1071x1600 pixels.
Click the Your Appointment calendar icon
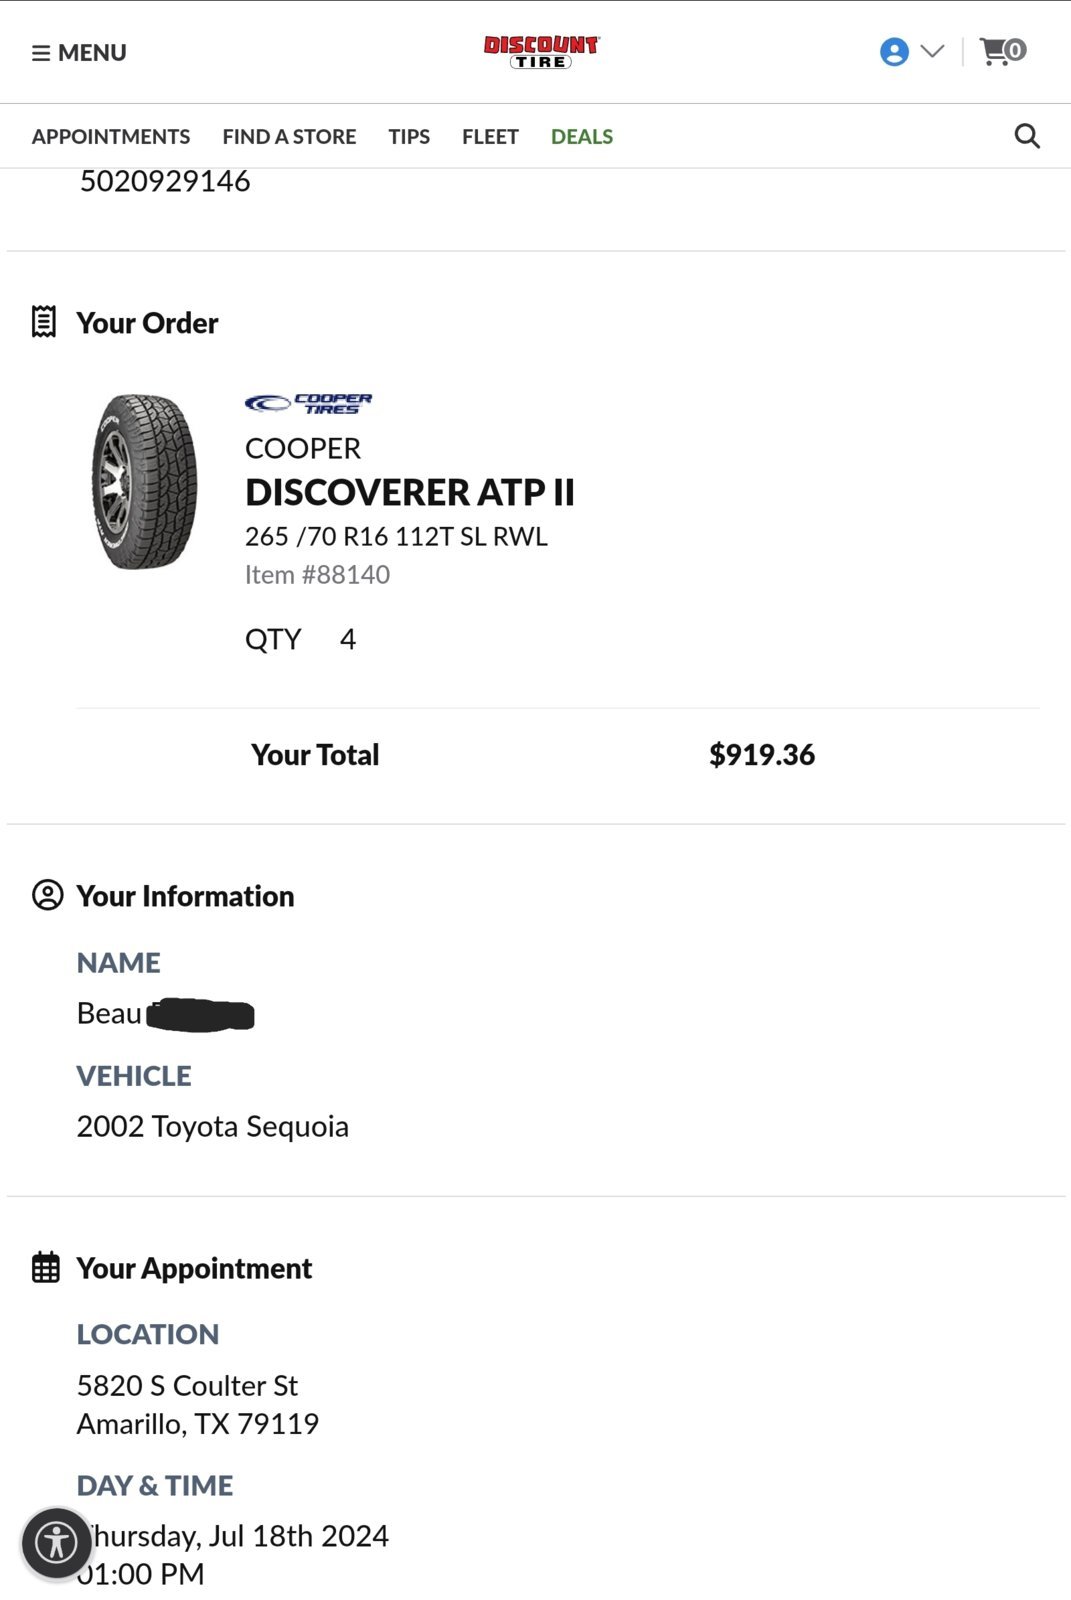click(46, 1267)
